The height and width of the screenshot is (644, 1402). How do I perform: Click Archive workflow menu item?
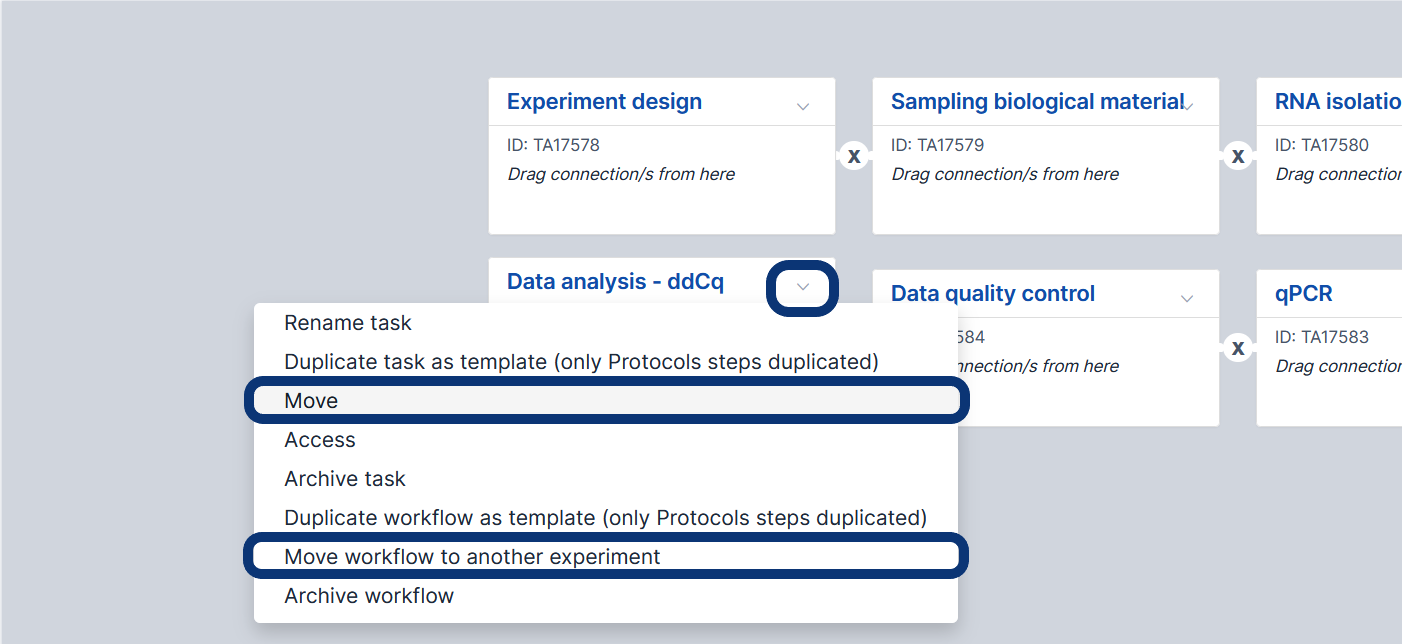click(x=369, y=596)
